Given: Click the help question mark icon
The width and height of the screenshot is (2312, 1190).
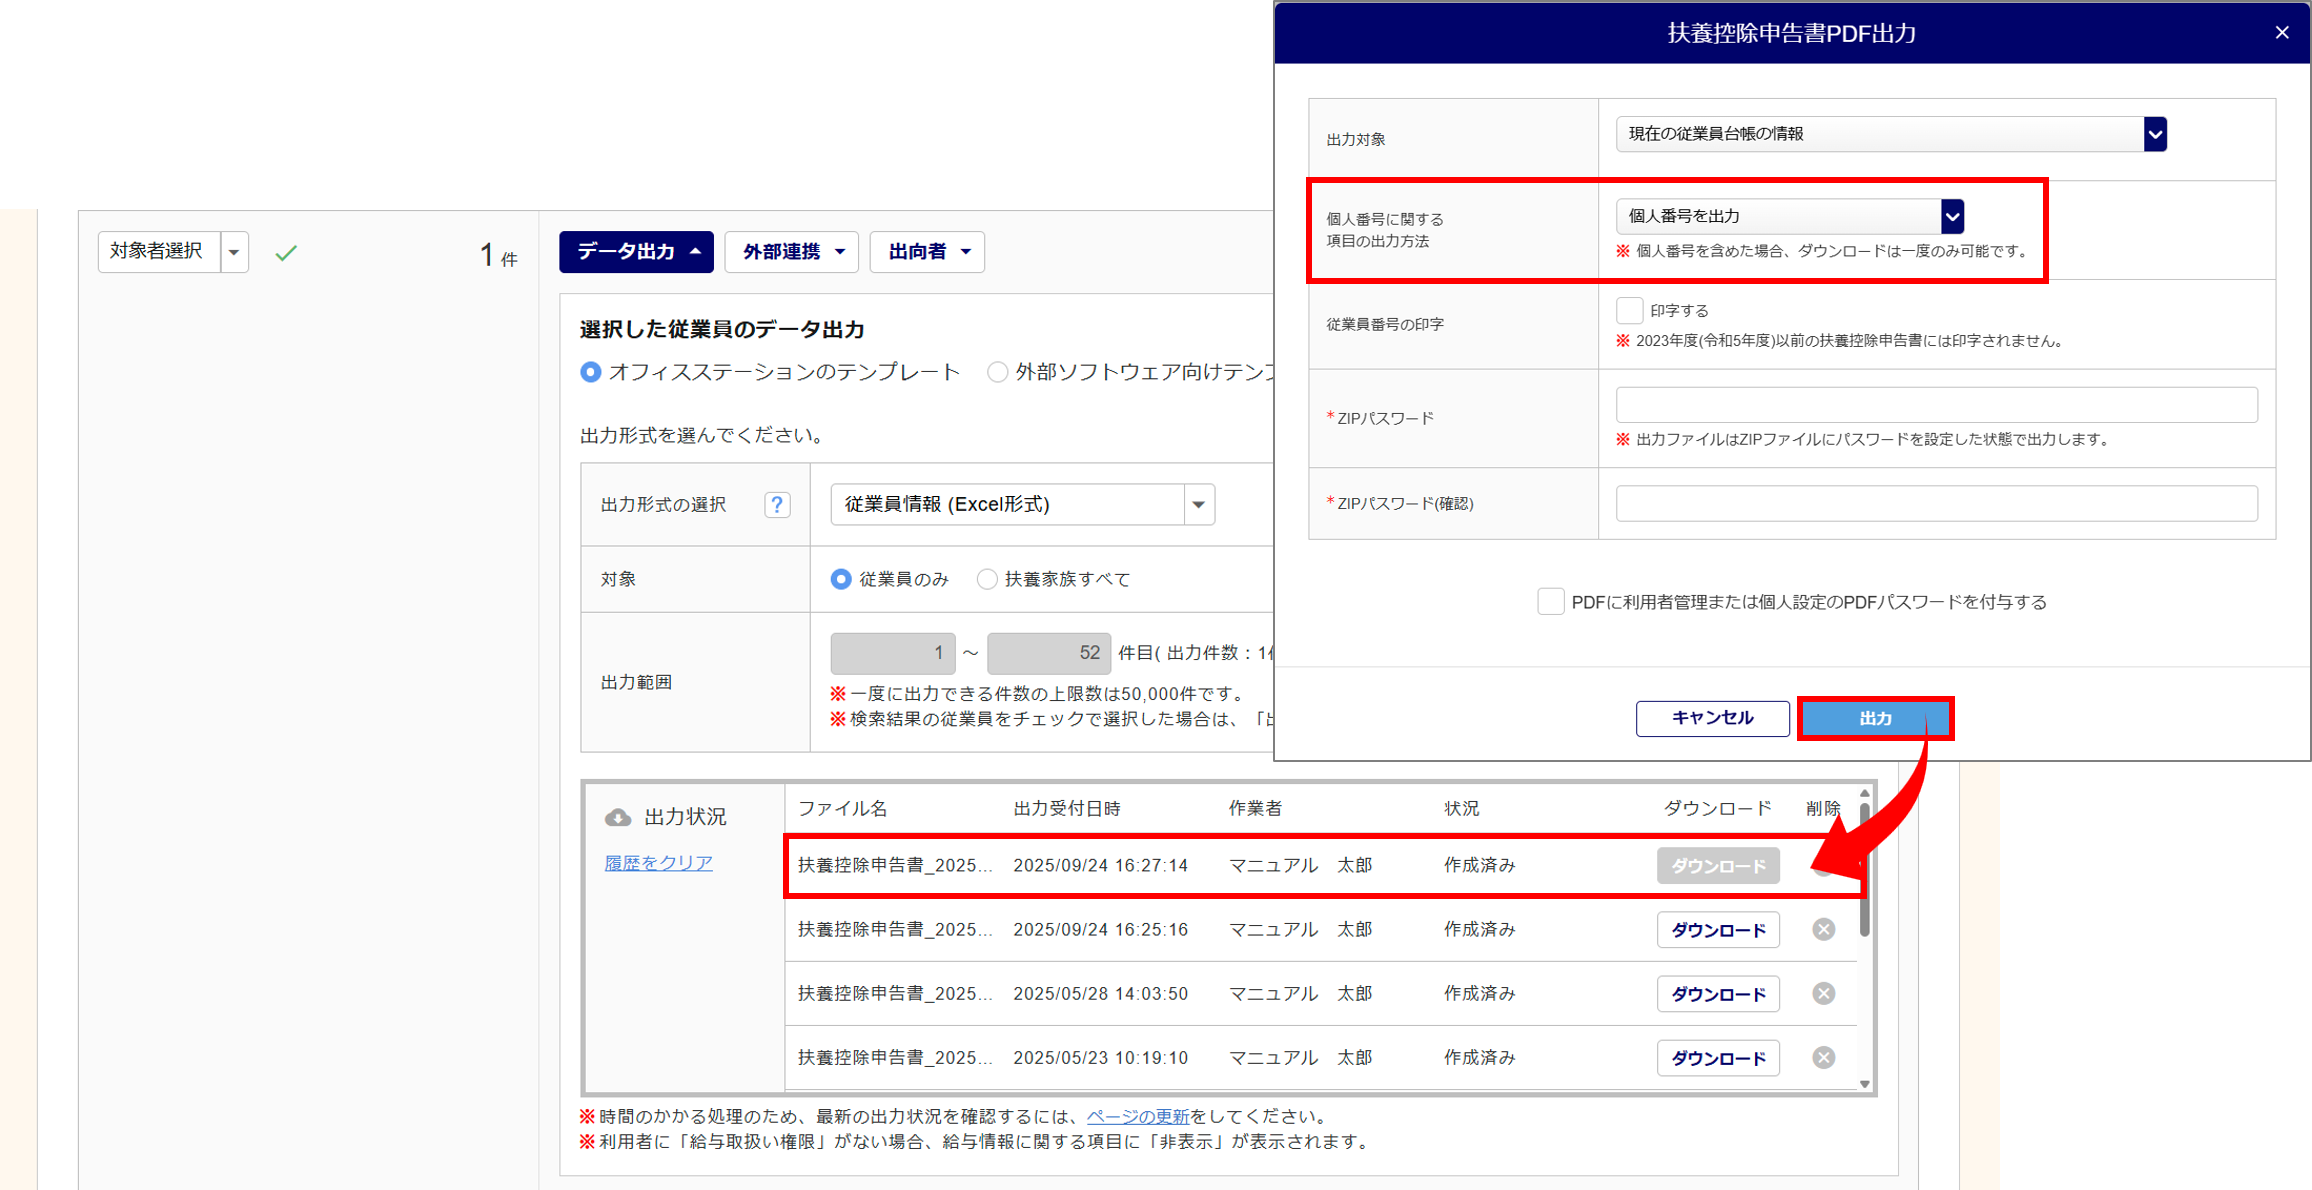Looking at the screenshot, I should [777, 505].
